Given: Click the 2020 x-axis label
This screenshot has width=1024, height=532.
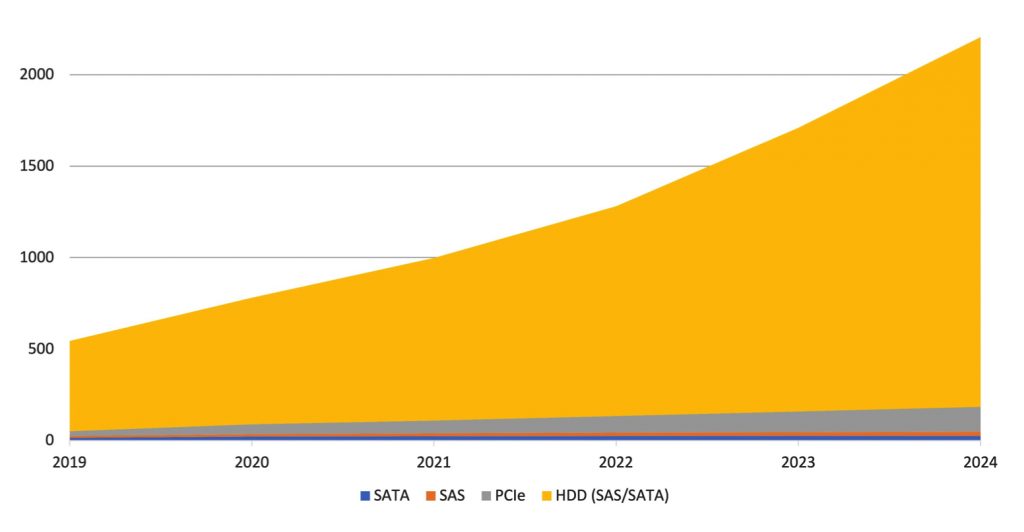Looking at the screenshot, I should 251,462.
